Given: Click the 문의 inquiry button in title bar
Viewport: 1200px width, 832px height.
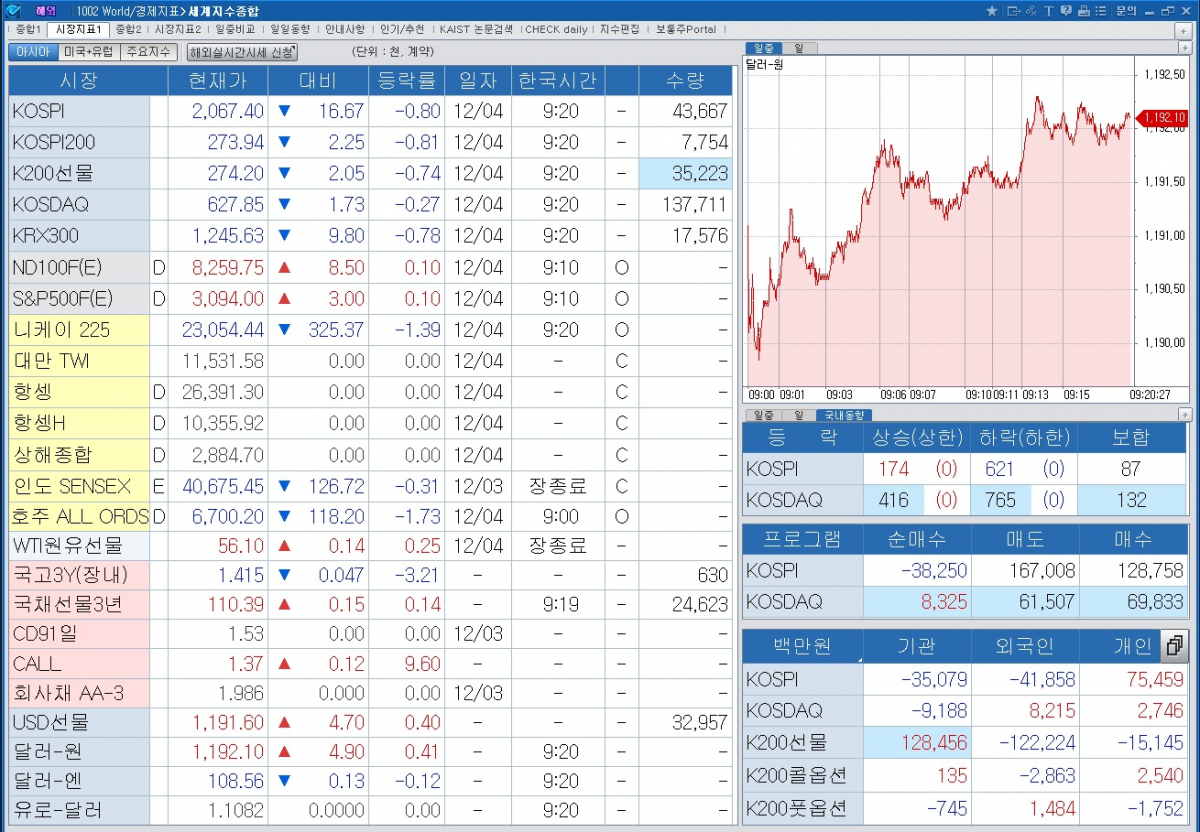Looking at the screenshot, I should pyautogui.click(x=1126, y=11).
